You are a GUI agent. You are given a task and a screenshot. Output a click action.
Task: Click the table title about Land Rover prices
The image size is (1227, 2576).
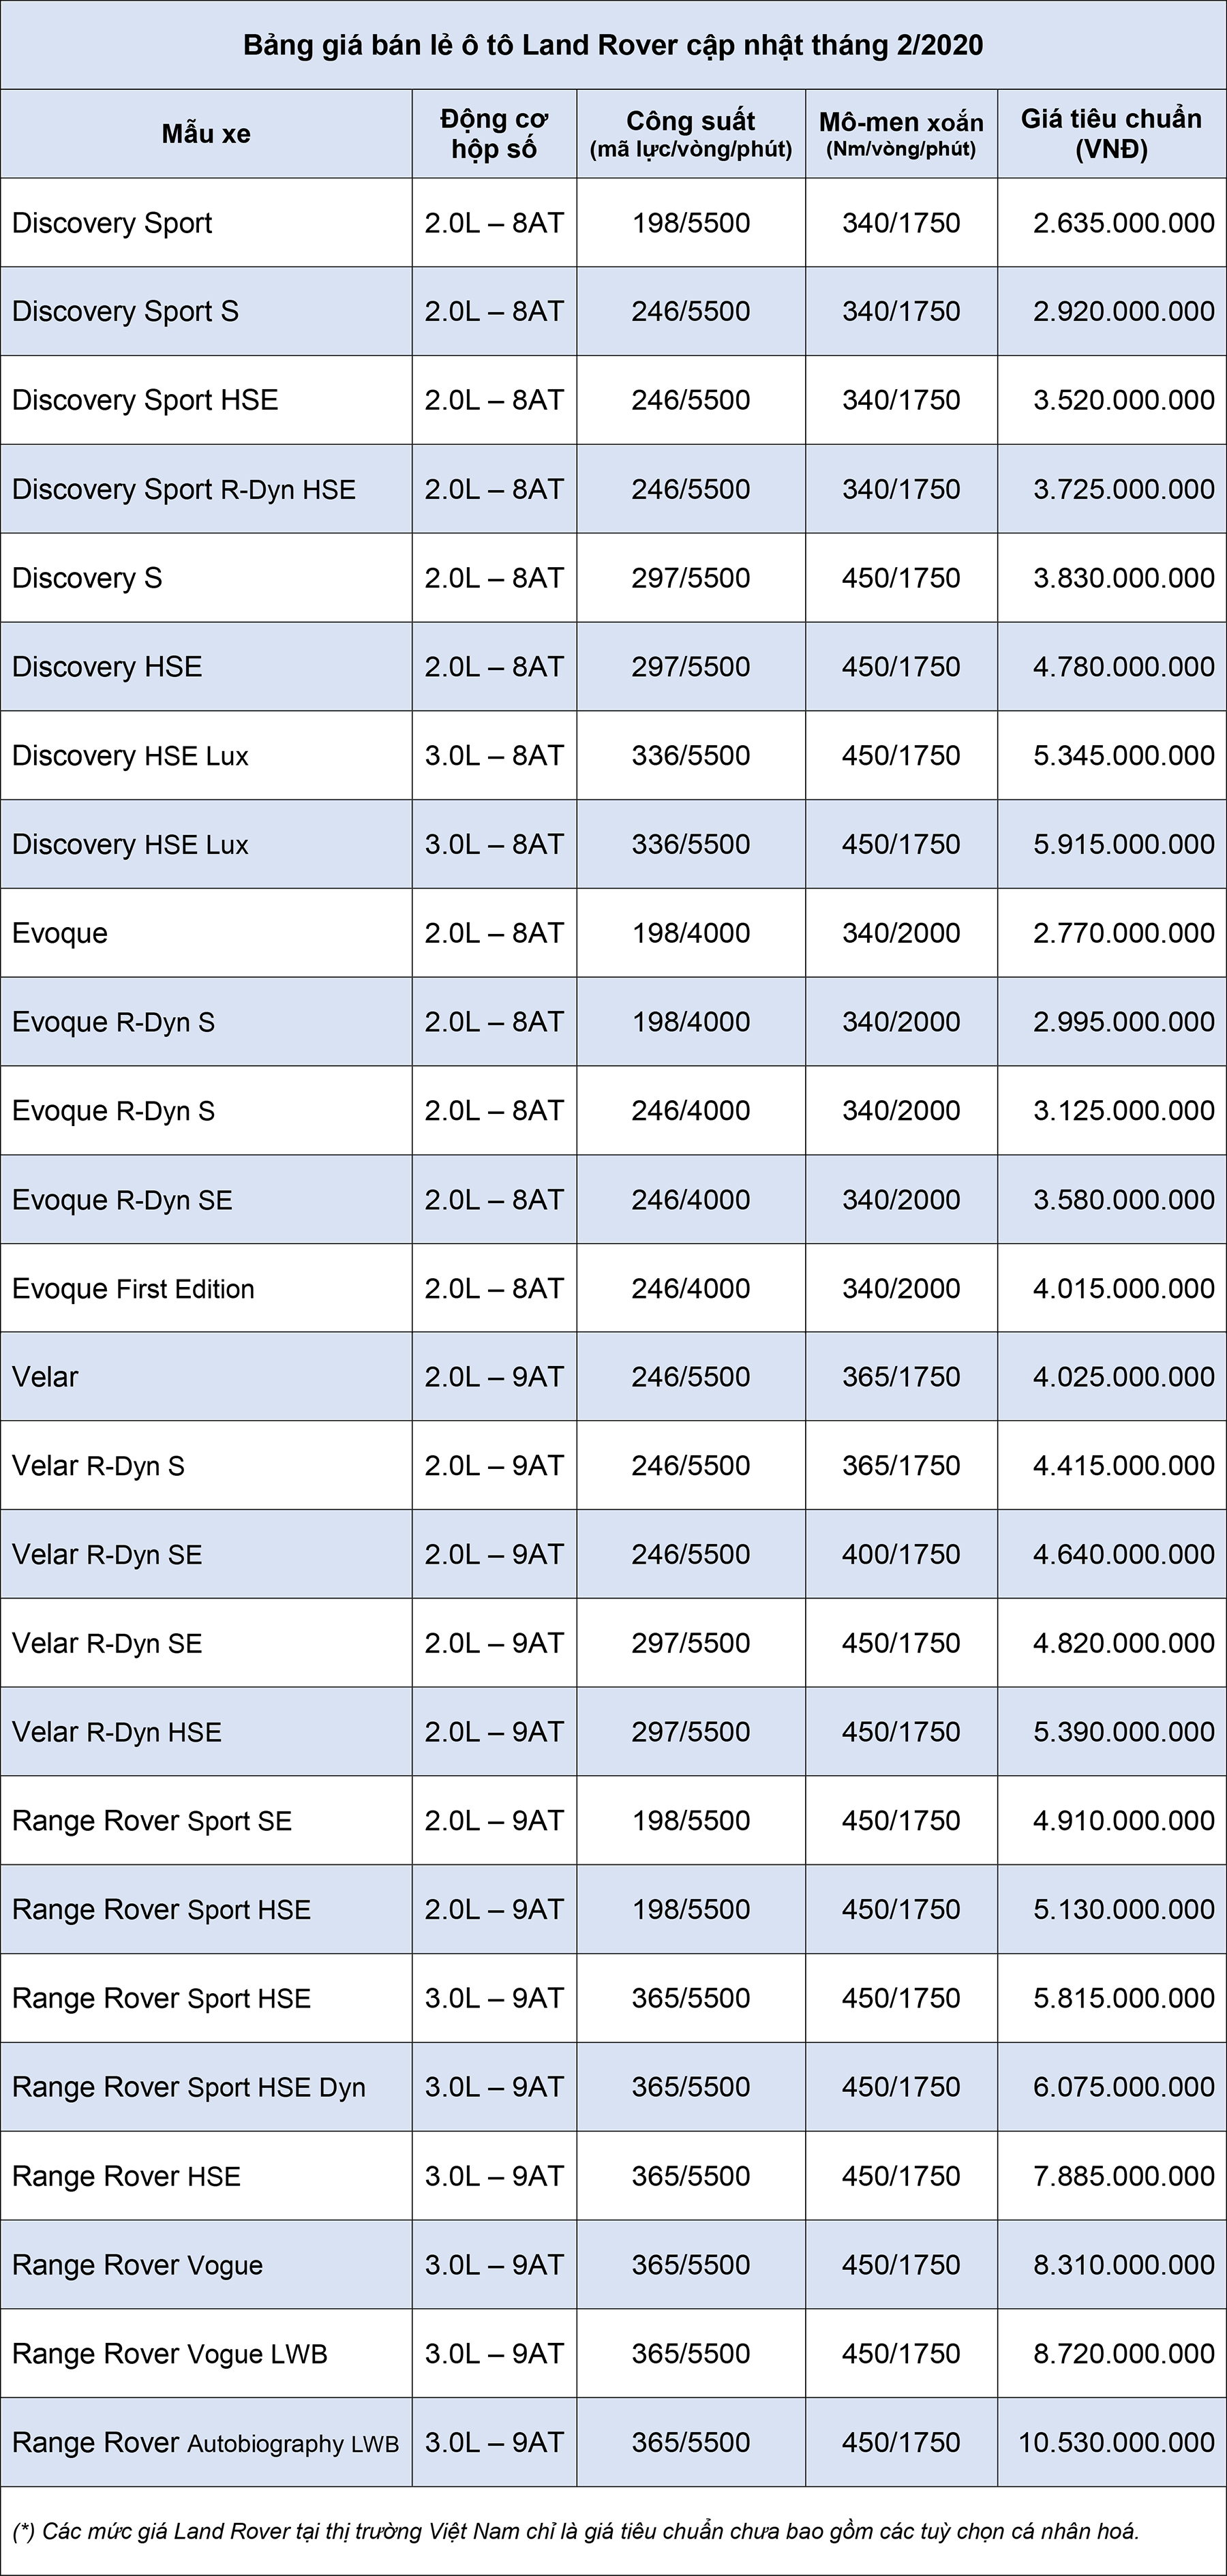[613, 45]
